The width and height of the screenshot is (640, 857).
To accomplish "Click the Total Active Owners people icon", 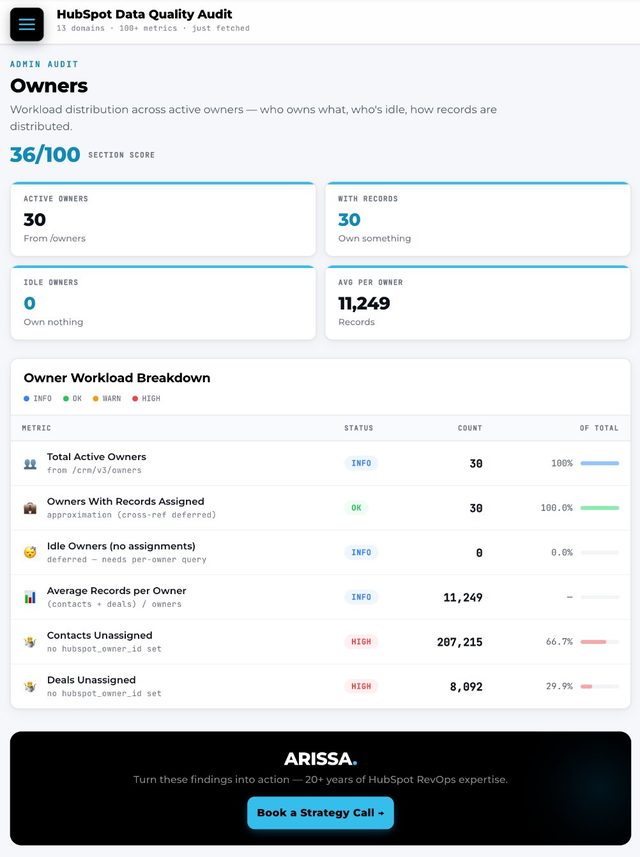I will point(30,463).
